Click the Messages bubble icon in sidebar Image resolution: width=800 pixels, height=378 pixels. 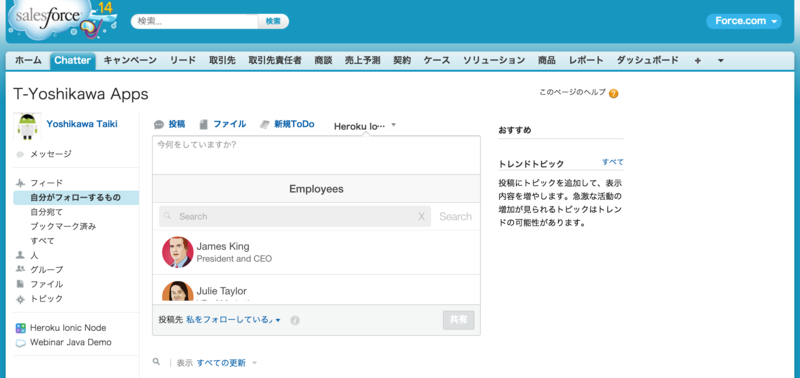[x=20, y=155]
